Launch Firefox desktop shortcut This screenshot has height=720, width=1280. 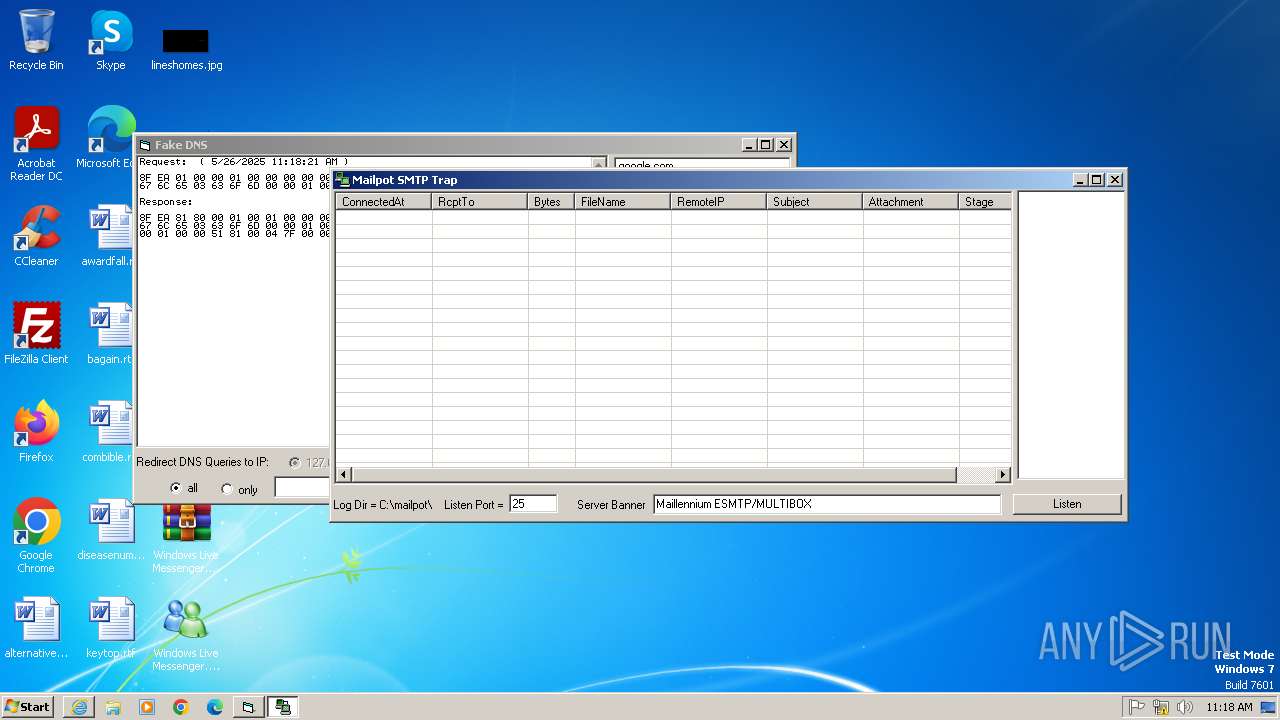pos(36,432)
